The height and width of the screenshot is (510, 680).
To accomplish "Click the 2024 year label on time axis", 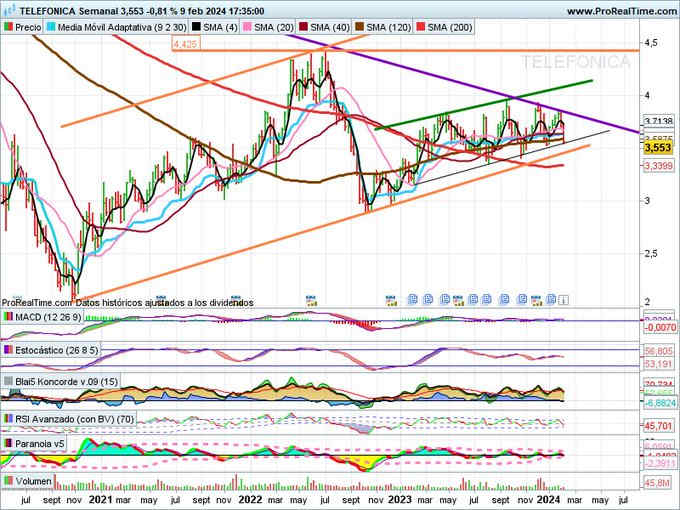I will tap(549, 500).
